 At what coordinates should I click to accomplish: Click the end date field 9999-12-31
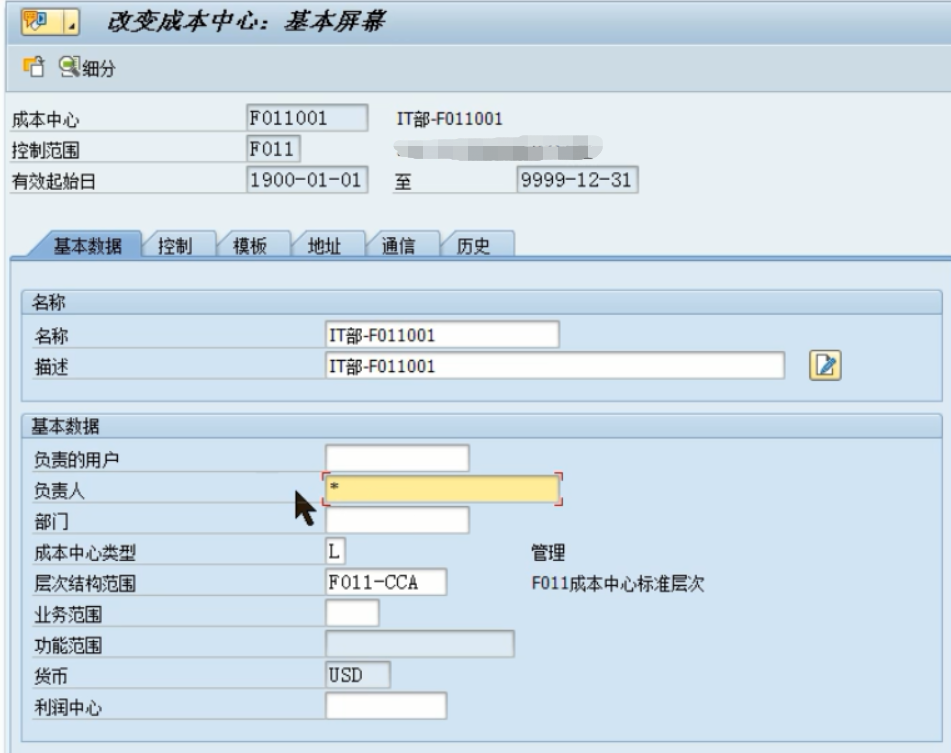577,179
